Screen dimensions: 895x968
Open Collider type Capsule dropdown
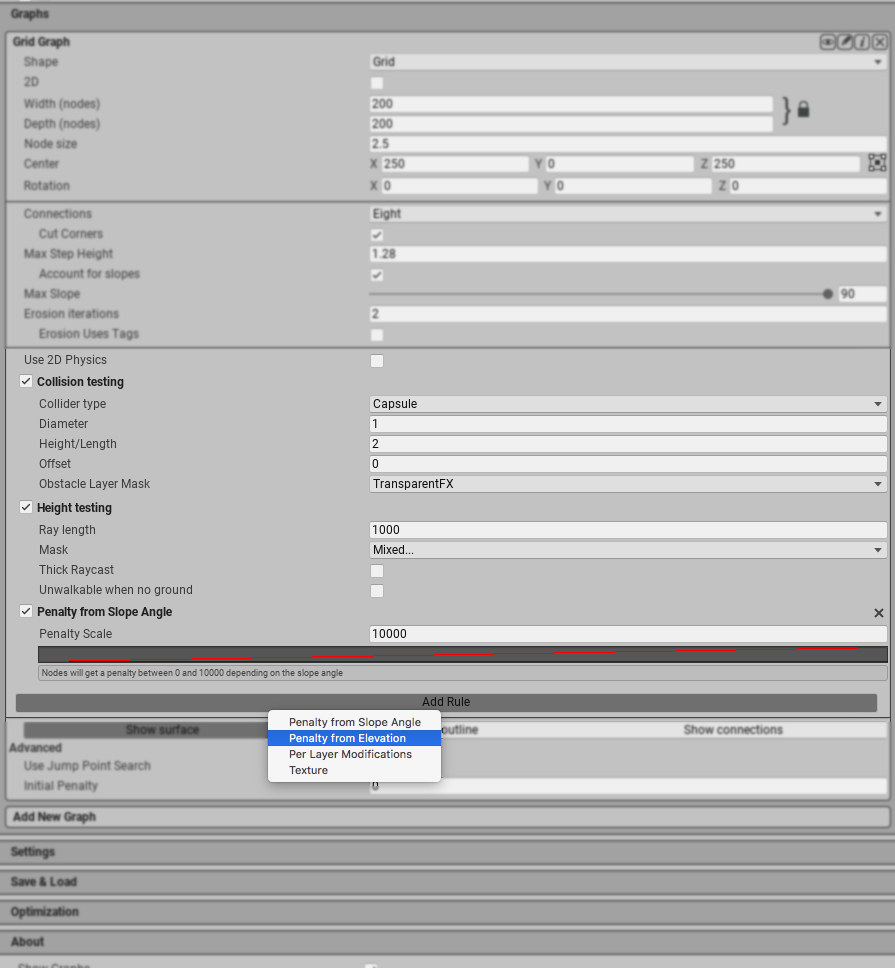coord(627,404)
